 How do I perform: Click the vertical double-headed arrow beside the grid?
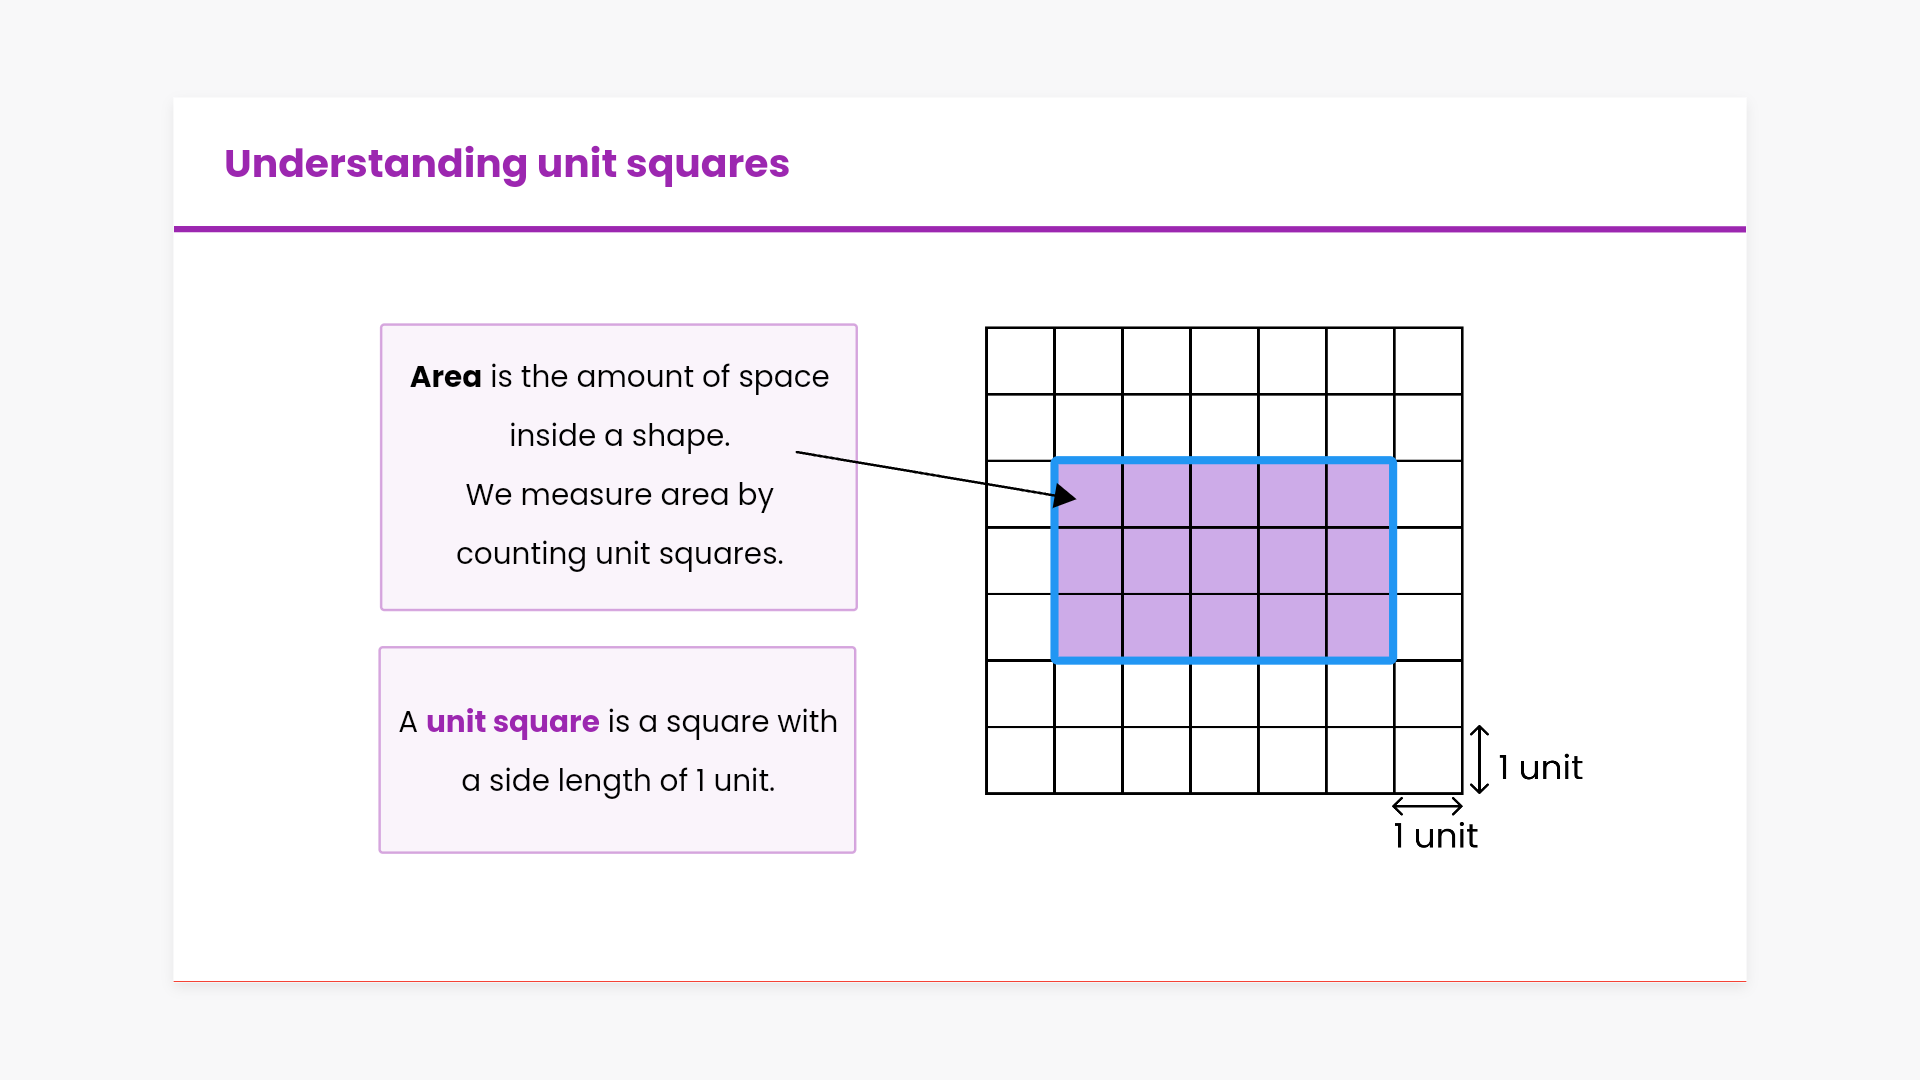(x=1480, y=760)
